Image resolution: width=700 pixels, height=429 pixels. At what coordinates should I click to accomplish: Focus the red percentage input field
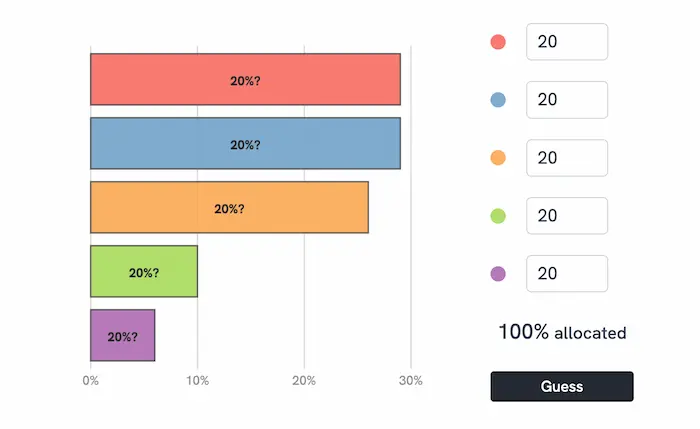click(x=567, y=42)
